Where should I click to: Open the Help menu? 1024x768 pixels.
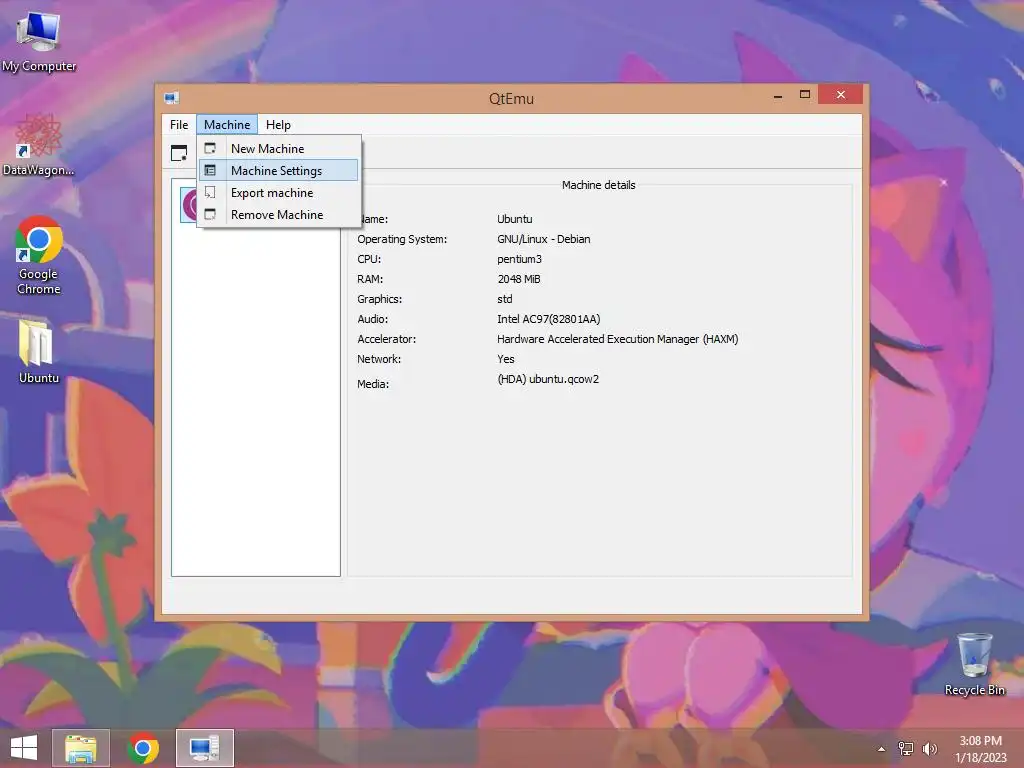pos(278,125)
